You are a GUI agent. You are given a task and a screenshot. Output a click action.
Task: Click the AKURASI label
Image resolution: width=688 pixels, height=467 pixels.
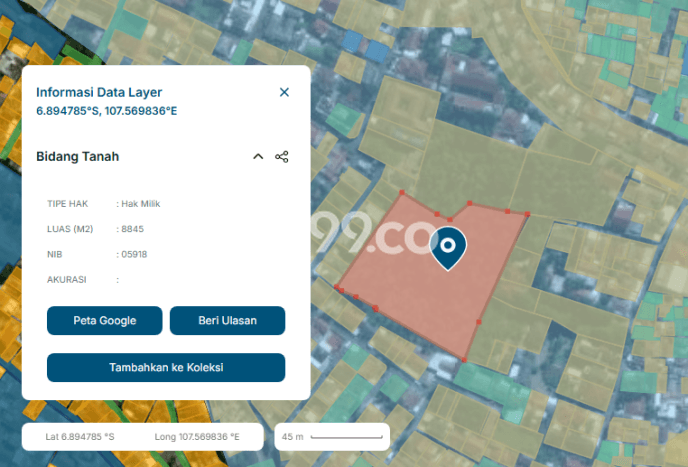point(67,280)
